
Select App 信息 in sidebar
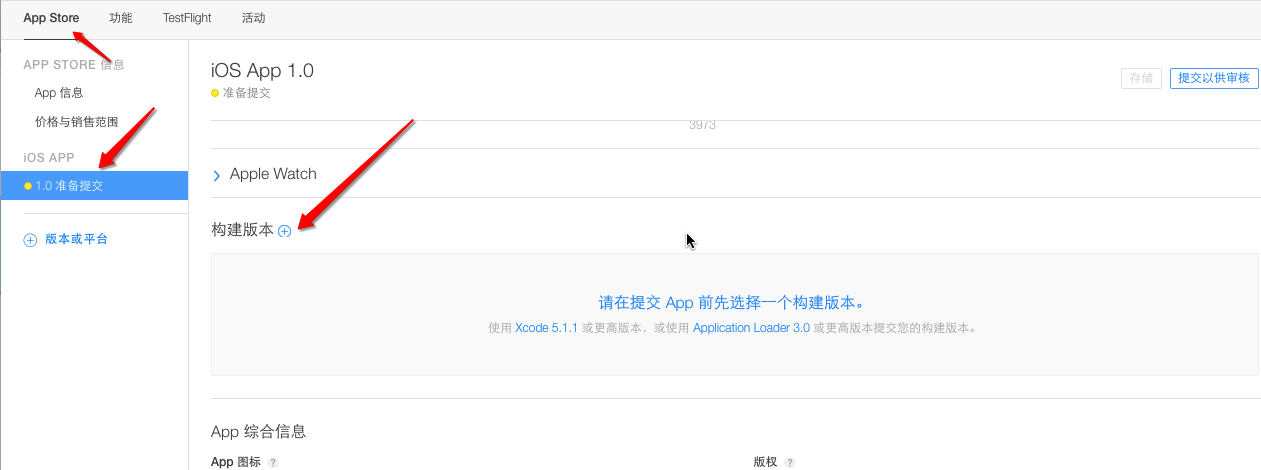point(59,93)
